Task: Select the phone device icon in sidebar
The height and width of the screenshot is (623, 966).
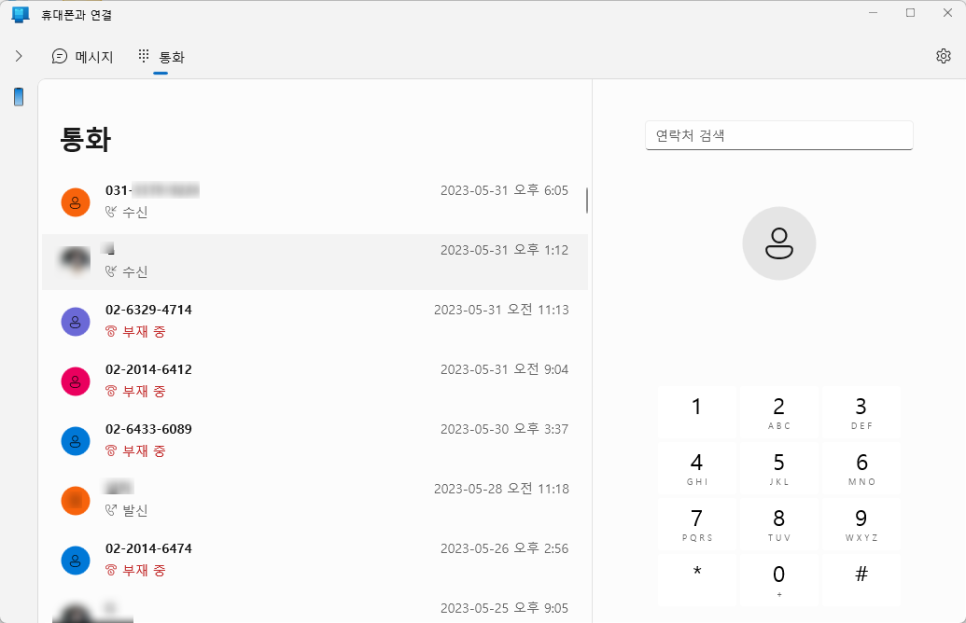Action: (18, 97)
